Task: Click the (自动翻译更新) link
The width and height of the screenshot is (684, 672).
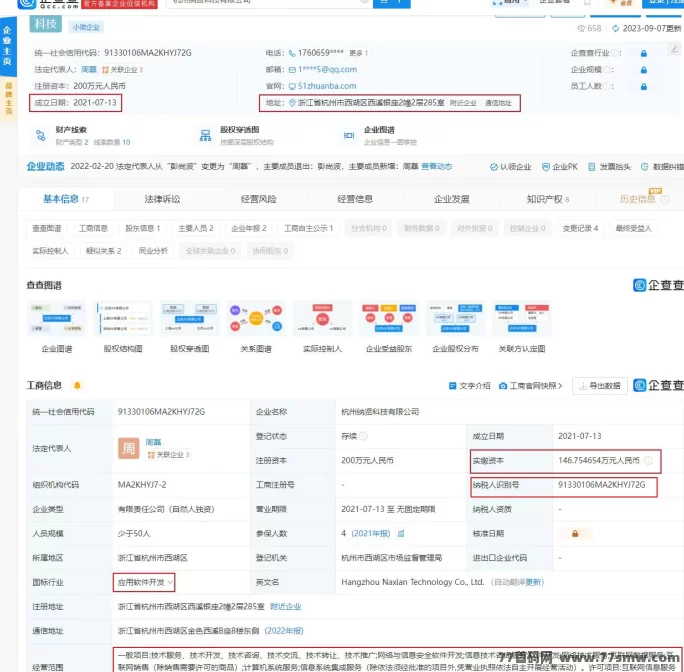Action: point(518,582)
